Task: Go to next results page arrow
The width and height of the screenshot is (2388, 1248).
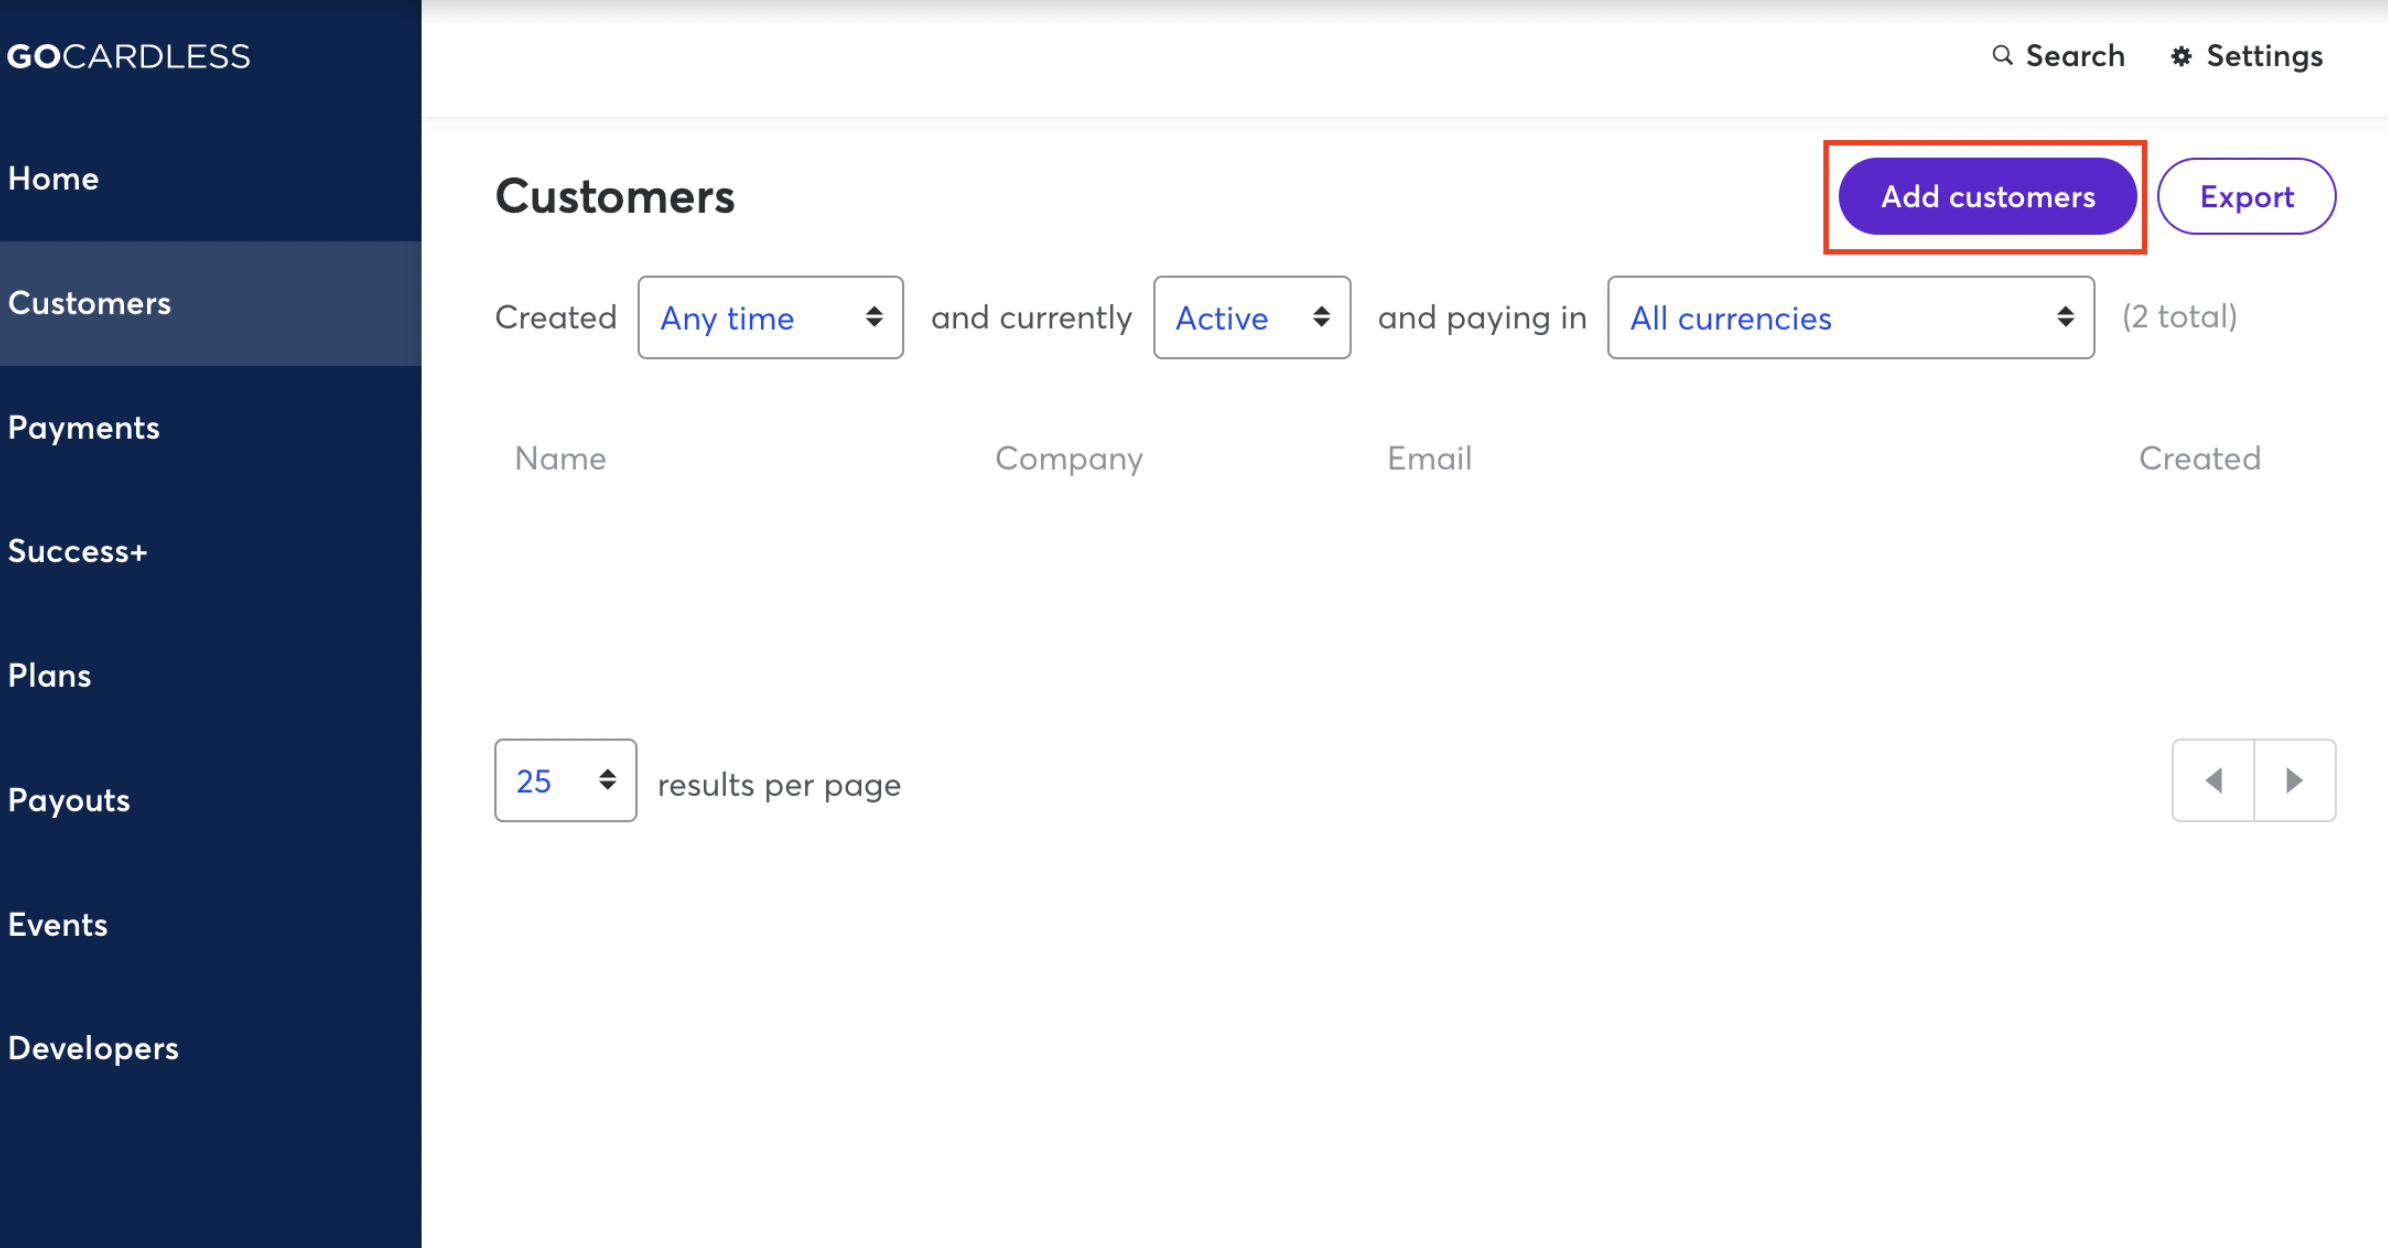Action: click(x=2295, y=780)
